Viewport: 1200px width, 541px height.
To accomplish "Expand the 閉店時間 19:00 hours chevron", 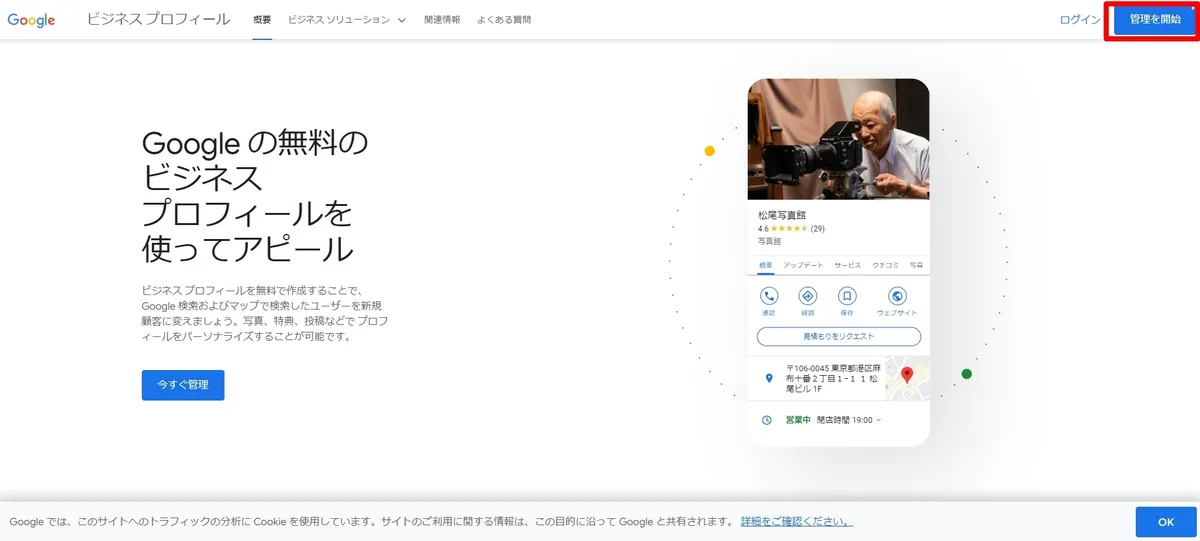I will [x=879, y=420].
